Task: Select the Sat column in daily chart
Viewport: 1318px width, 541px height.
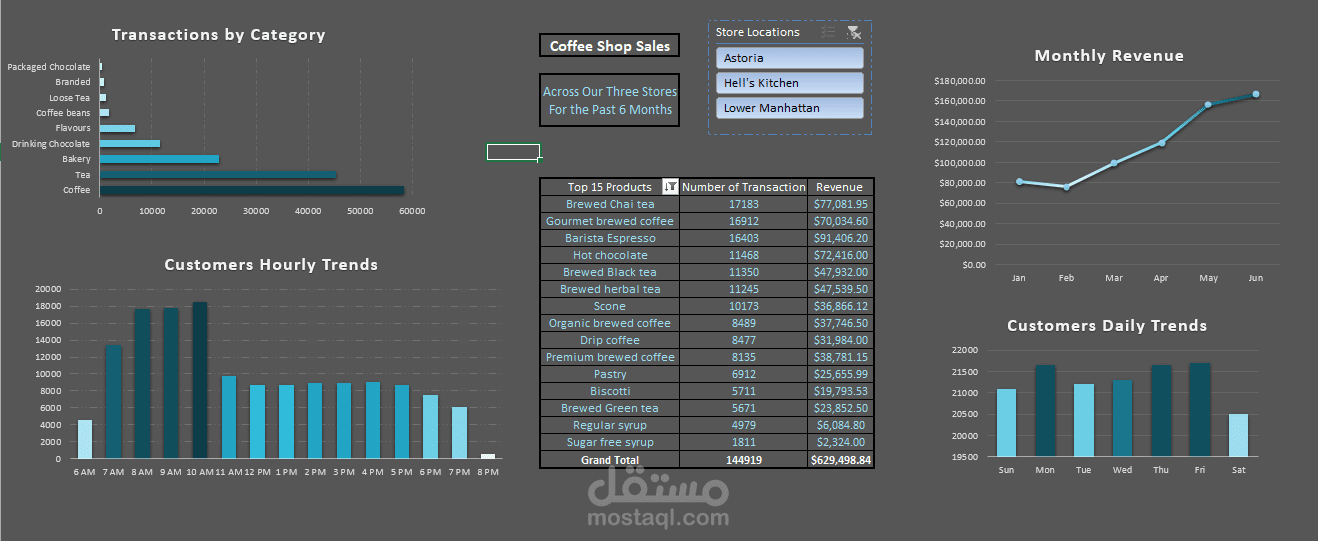Action: [1238, 435]
